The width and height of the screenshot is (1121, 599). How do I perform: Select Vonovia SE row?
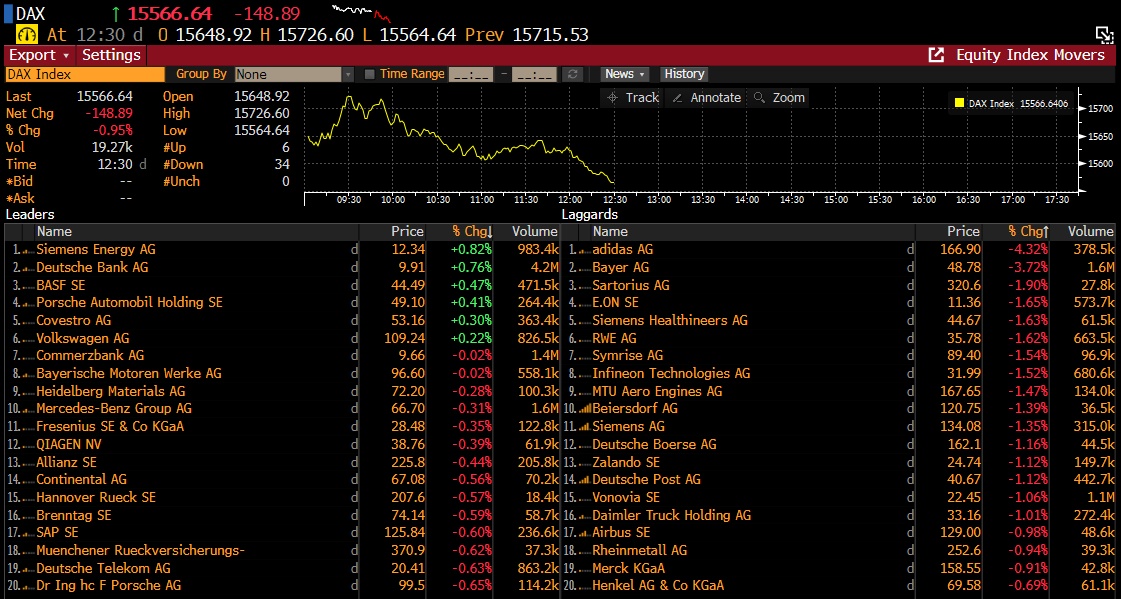(839, 497)
